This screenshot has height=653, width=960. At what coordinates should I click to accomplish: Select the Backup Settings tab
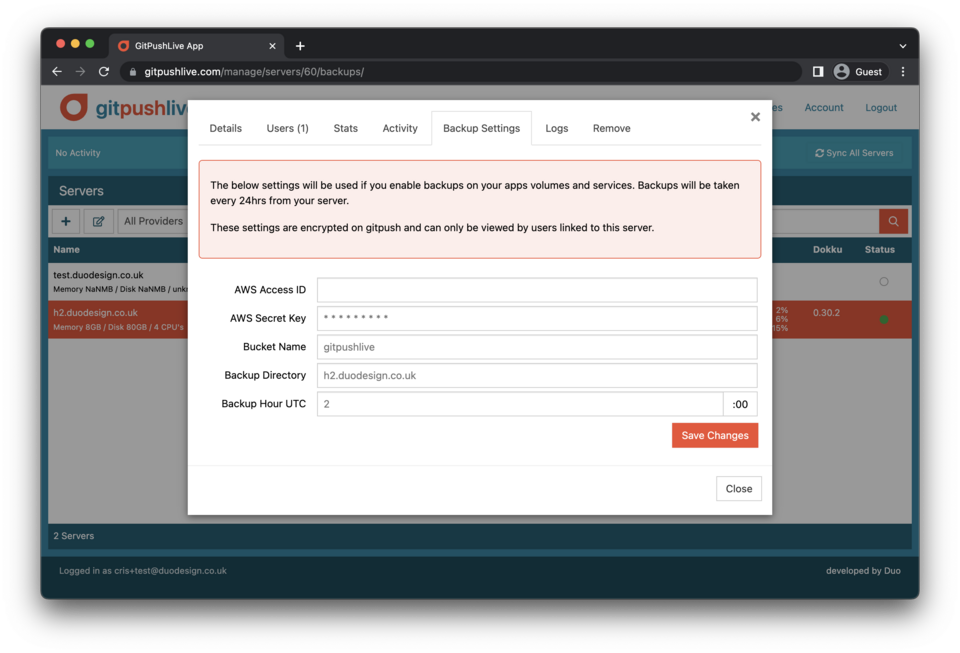pyautogui.click(x=481, y=129)
